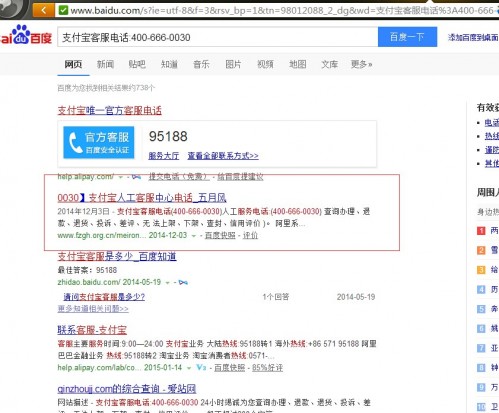Open the 请问支付宝客服是多少? question link
Screen dimensions: 499x413
coord(104,297)
